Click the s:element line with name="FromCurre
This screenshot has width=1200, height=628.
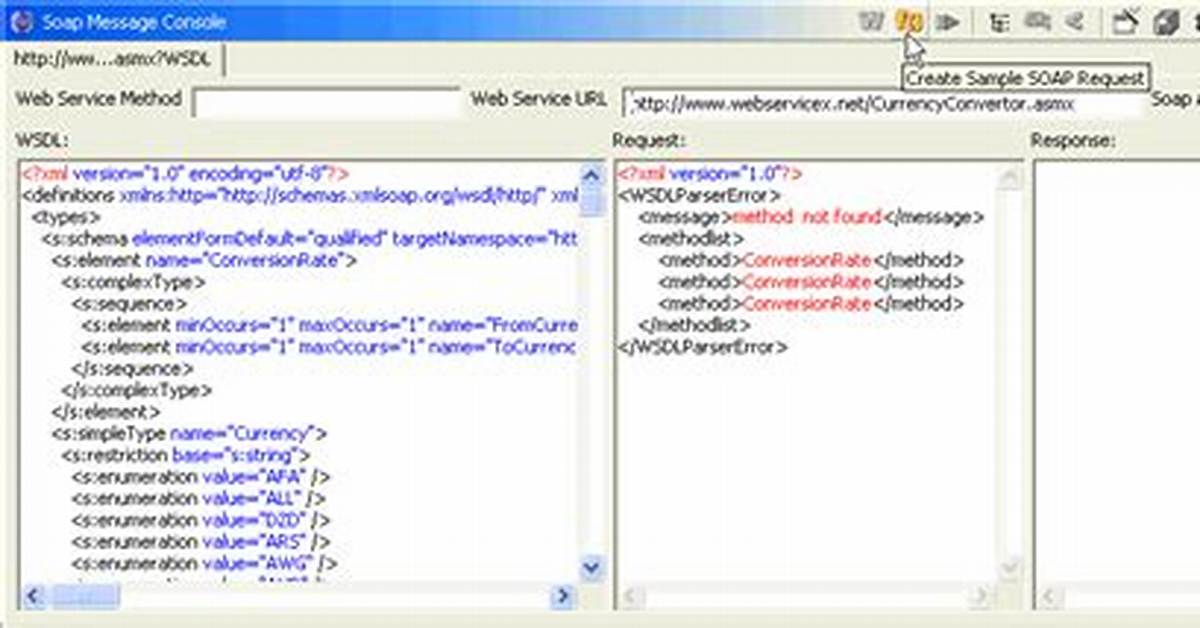pyautogui.click(x=330, y=326)
